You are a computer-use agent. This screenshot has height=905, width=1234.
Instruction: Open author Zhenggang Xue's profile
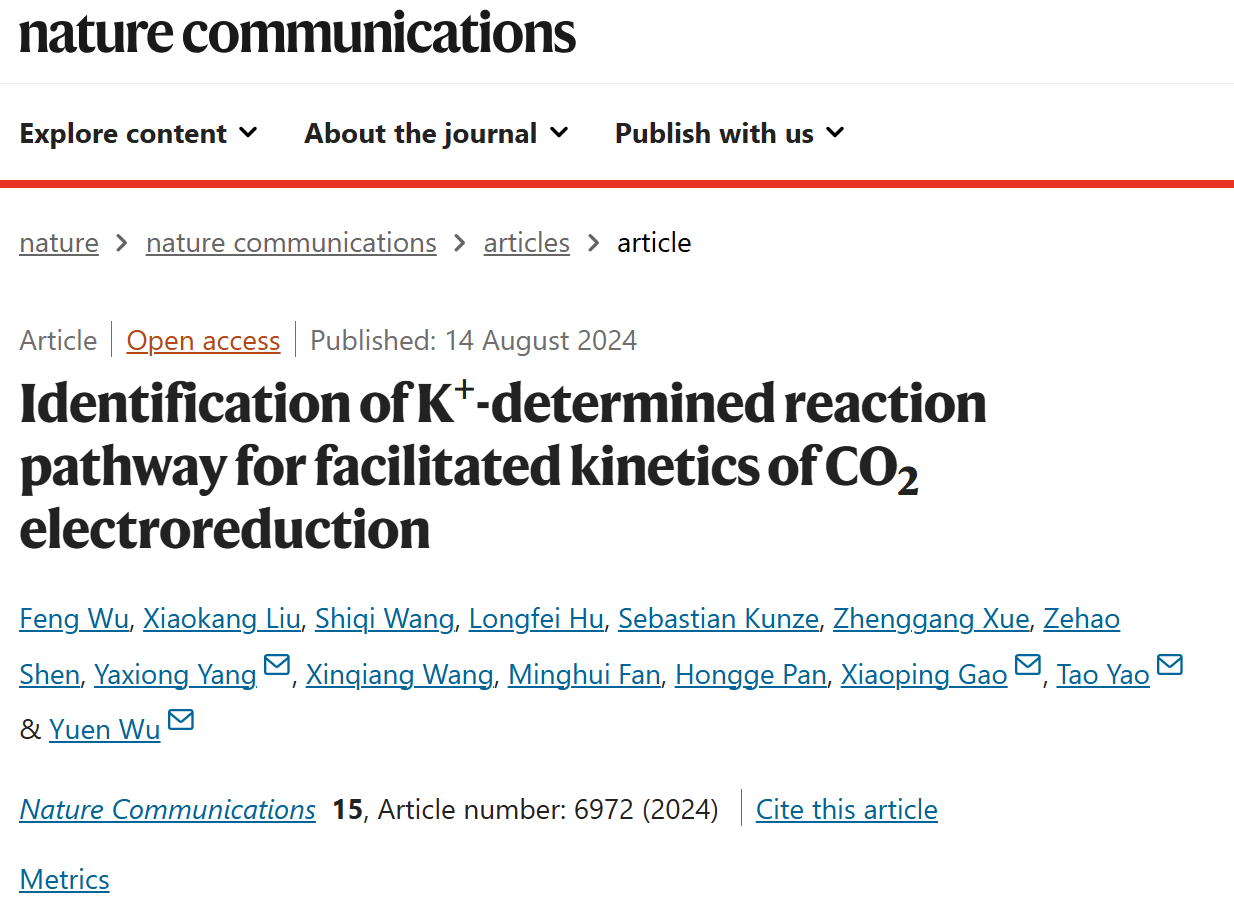click(931, 619)
